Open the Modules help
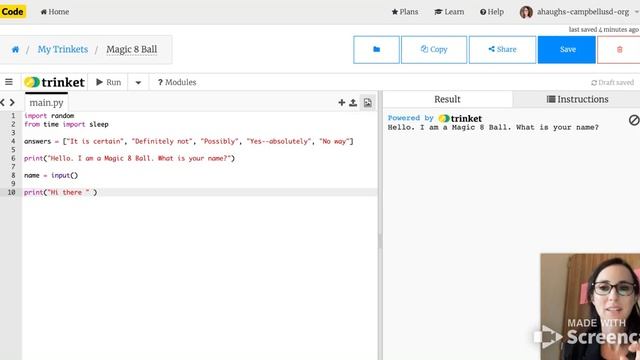 (x=177, y=82)
